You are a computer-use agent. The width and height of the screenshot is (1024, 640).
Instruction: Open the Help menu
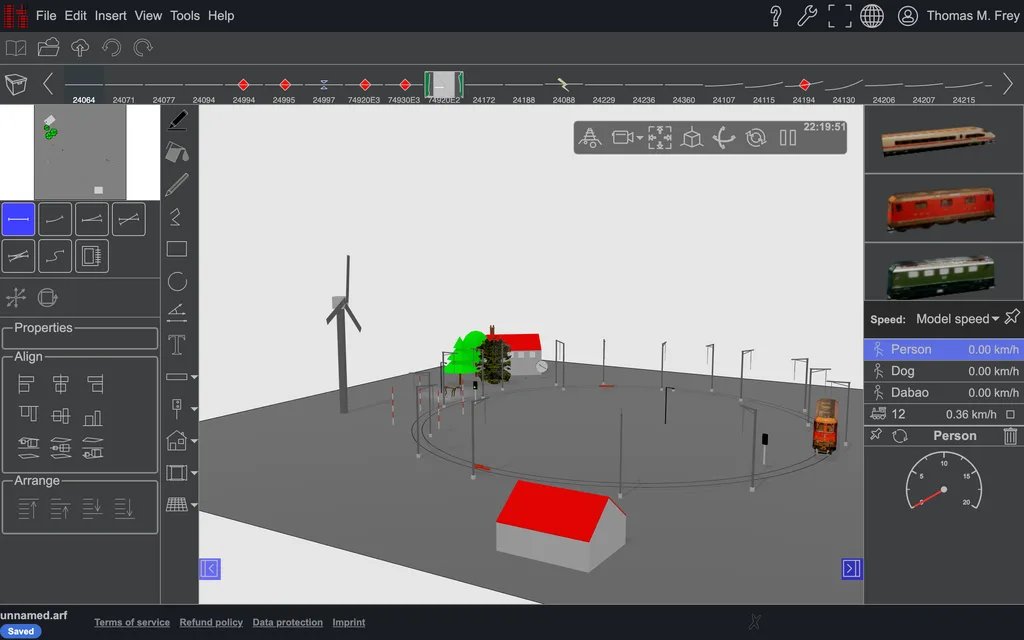(x=221, y=16)
